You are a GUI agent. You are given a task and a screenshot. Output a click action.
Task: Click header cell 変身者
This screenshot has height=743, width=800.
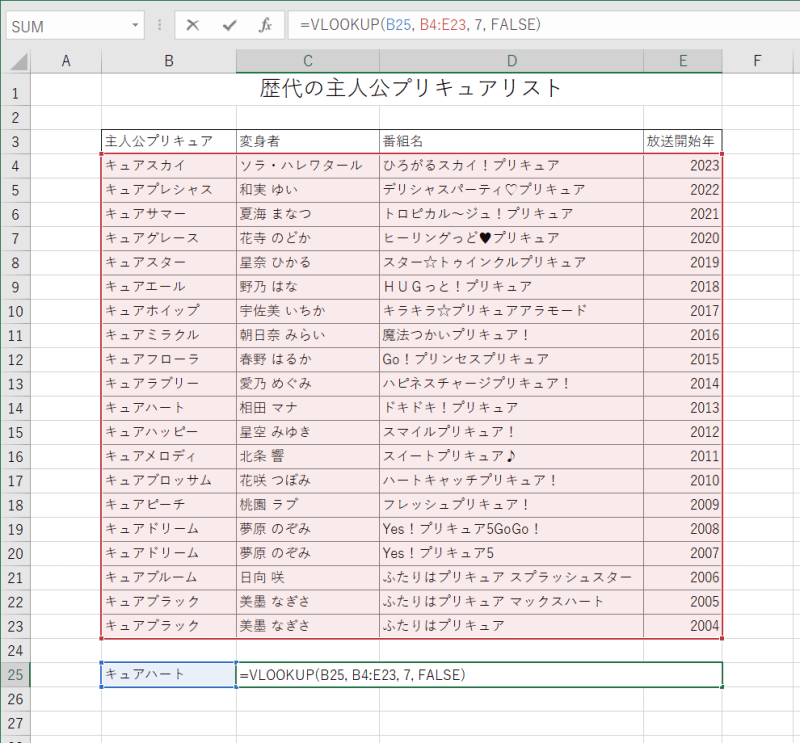[x=308, y=141]
